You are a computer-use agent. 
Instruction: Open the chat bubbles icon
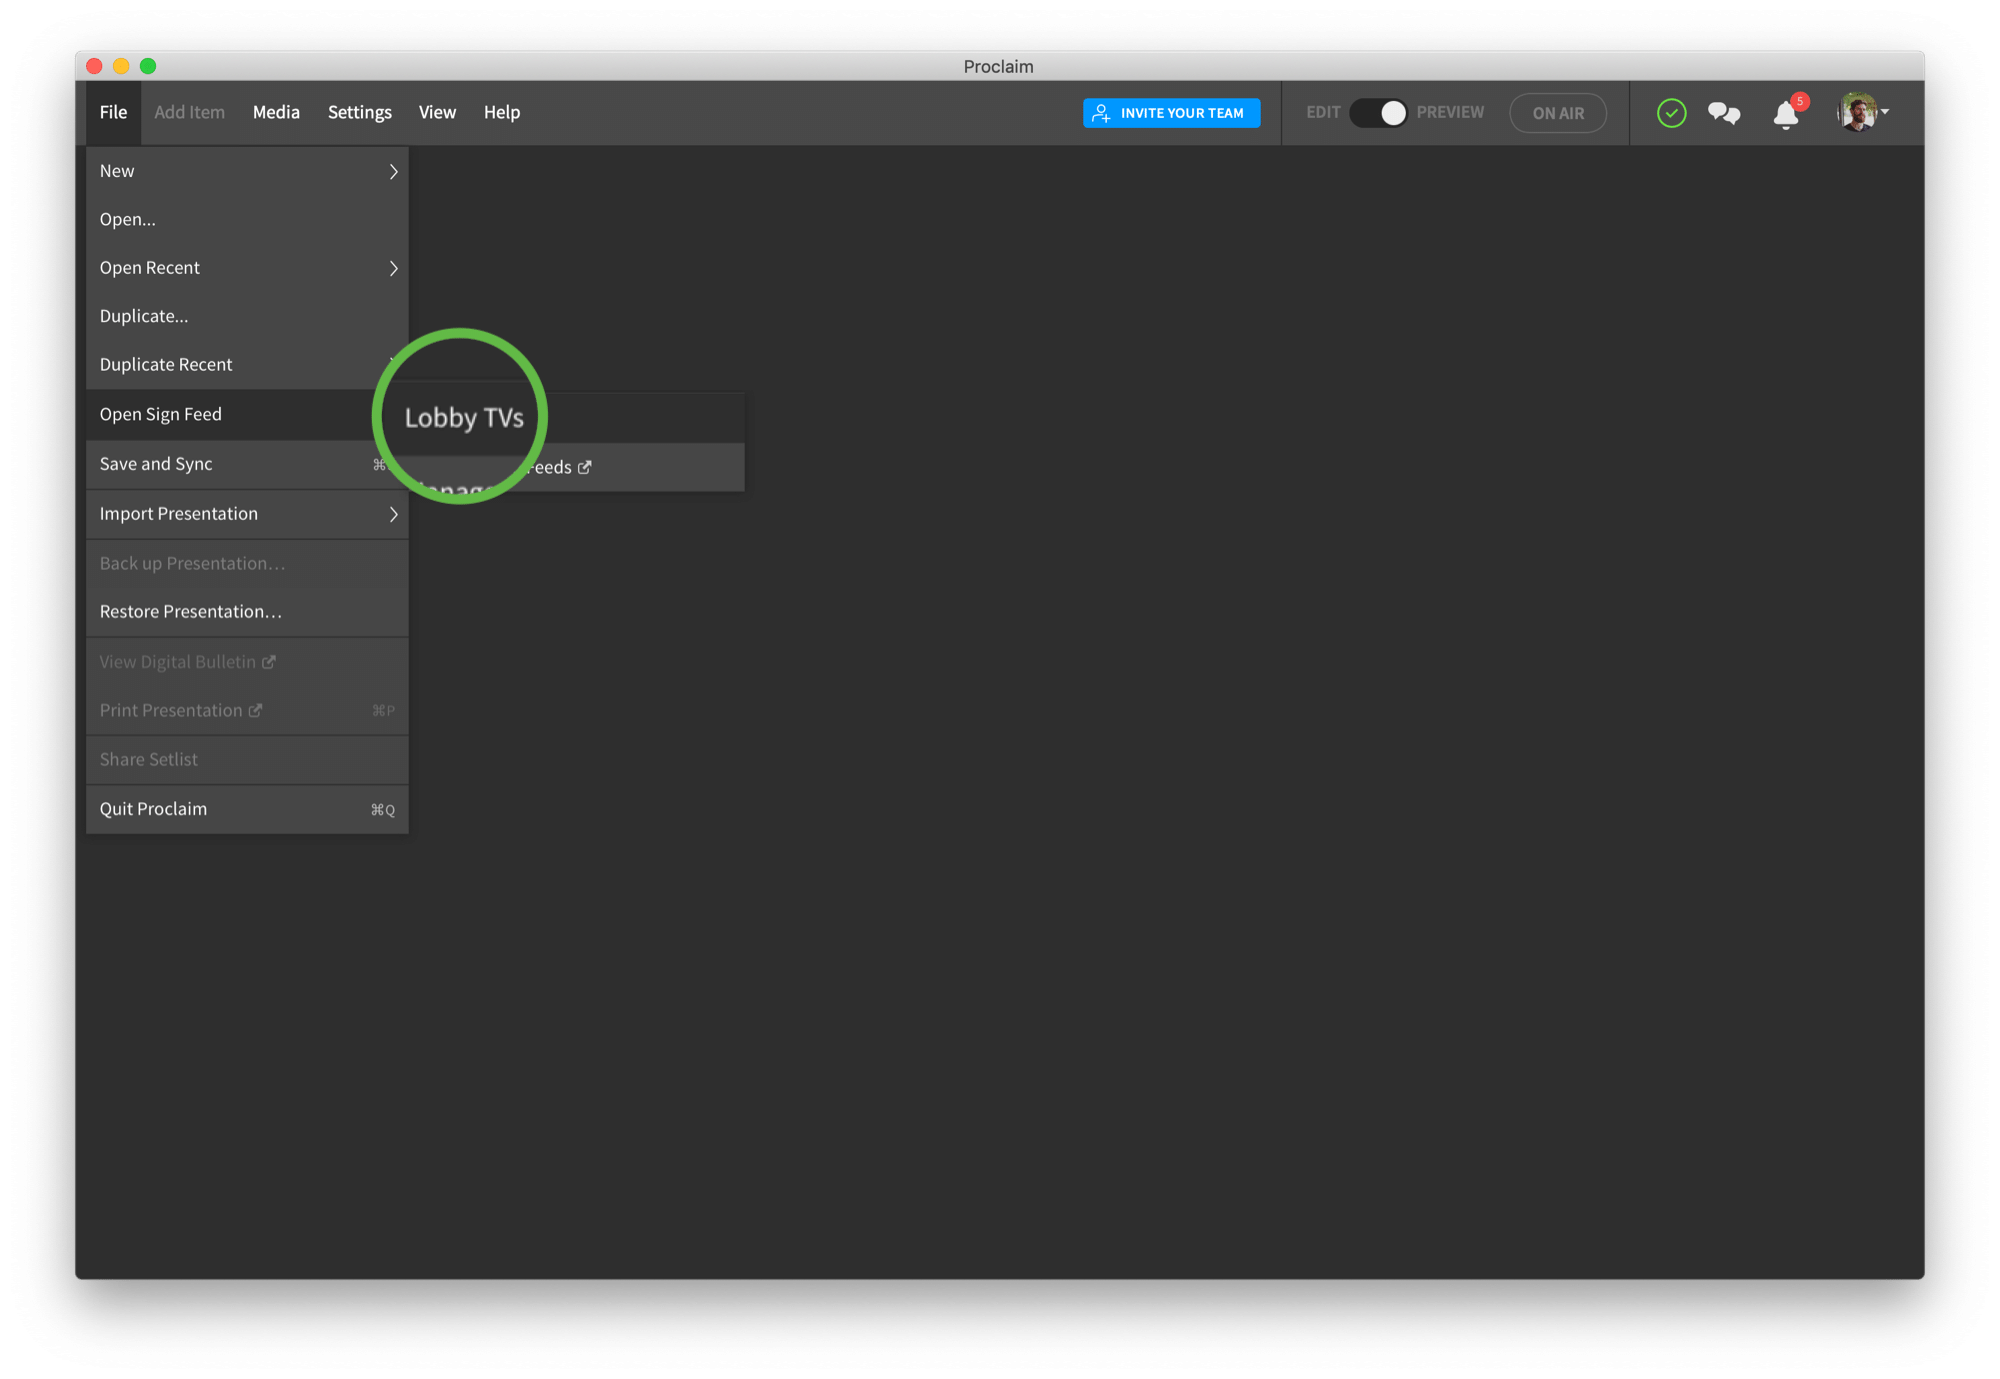(x=1723, y=113)
